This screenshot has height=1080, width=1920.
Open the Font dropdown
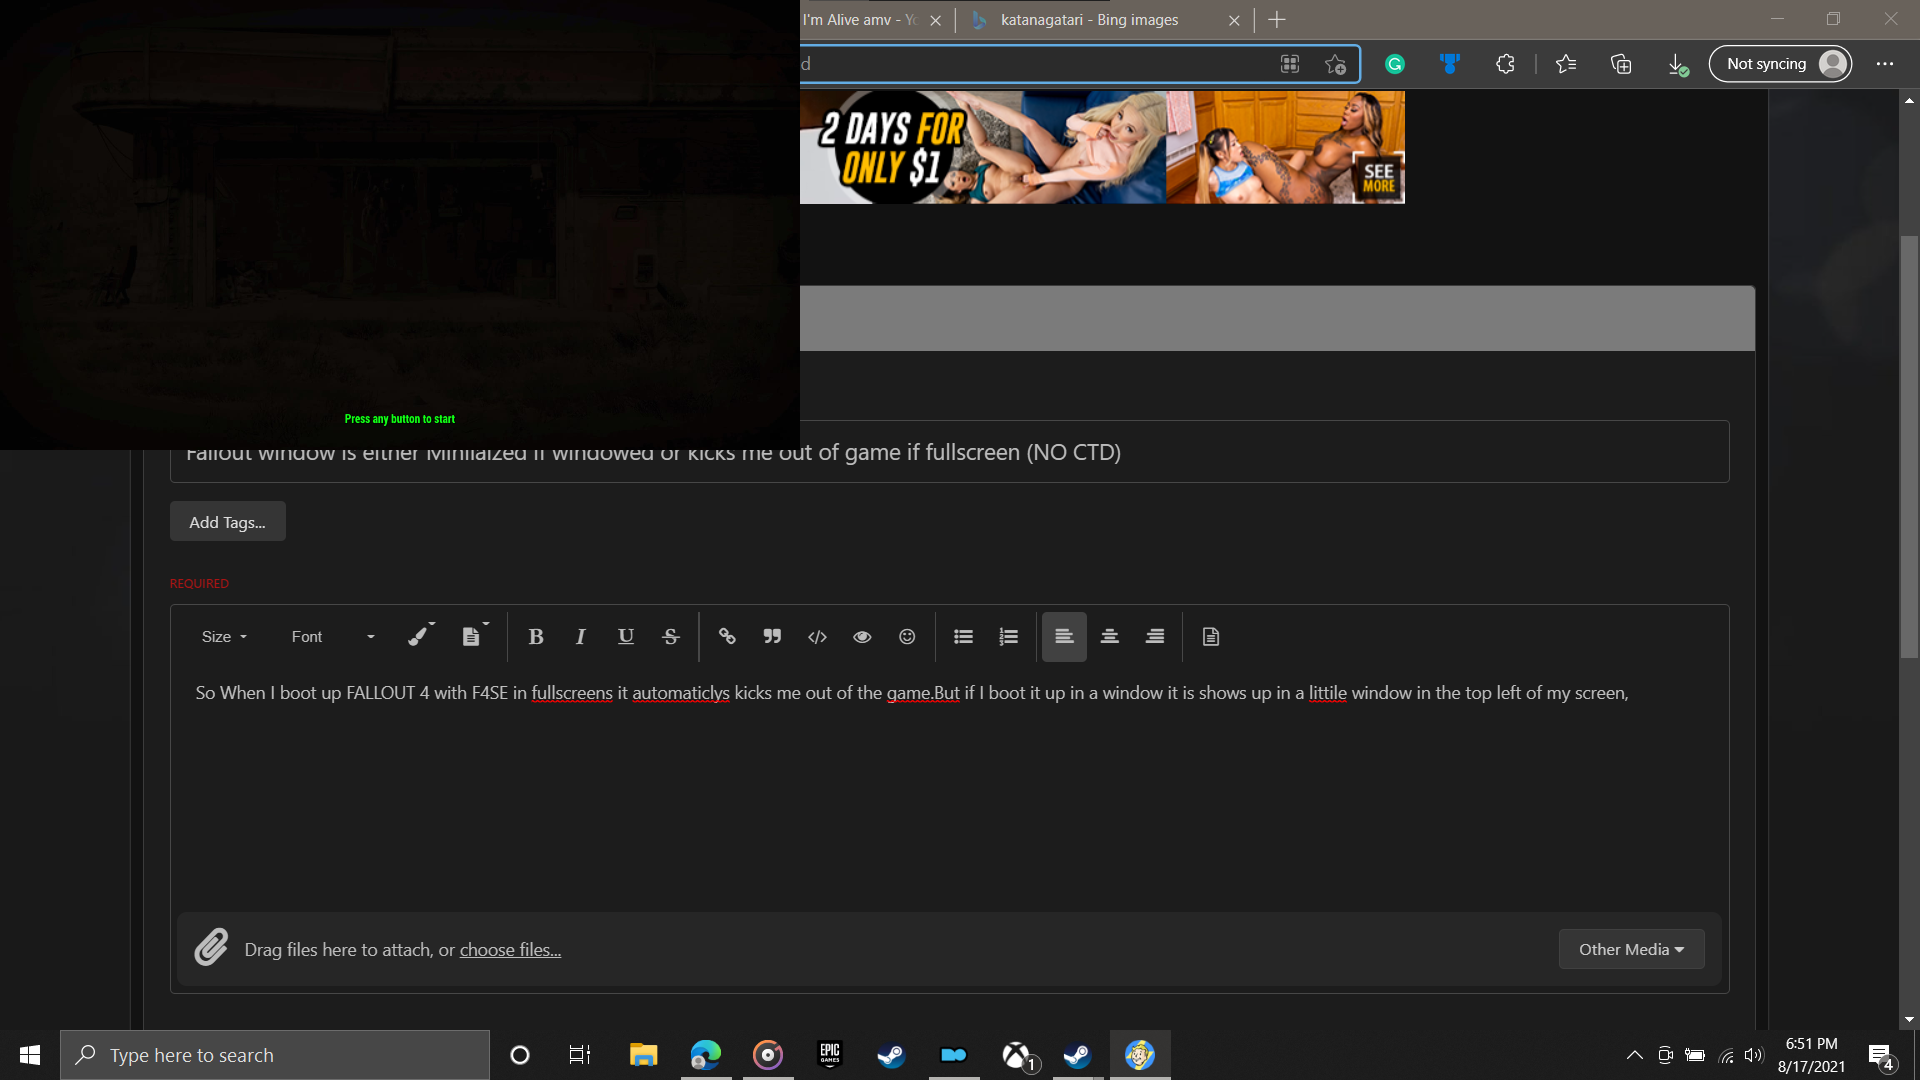[x=333, y=637]
